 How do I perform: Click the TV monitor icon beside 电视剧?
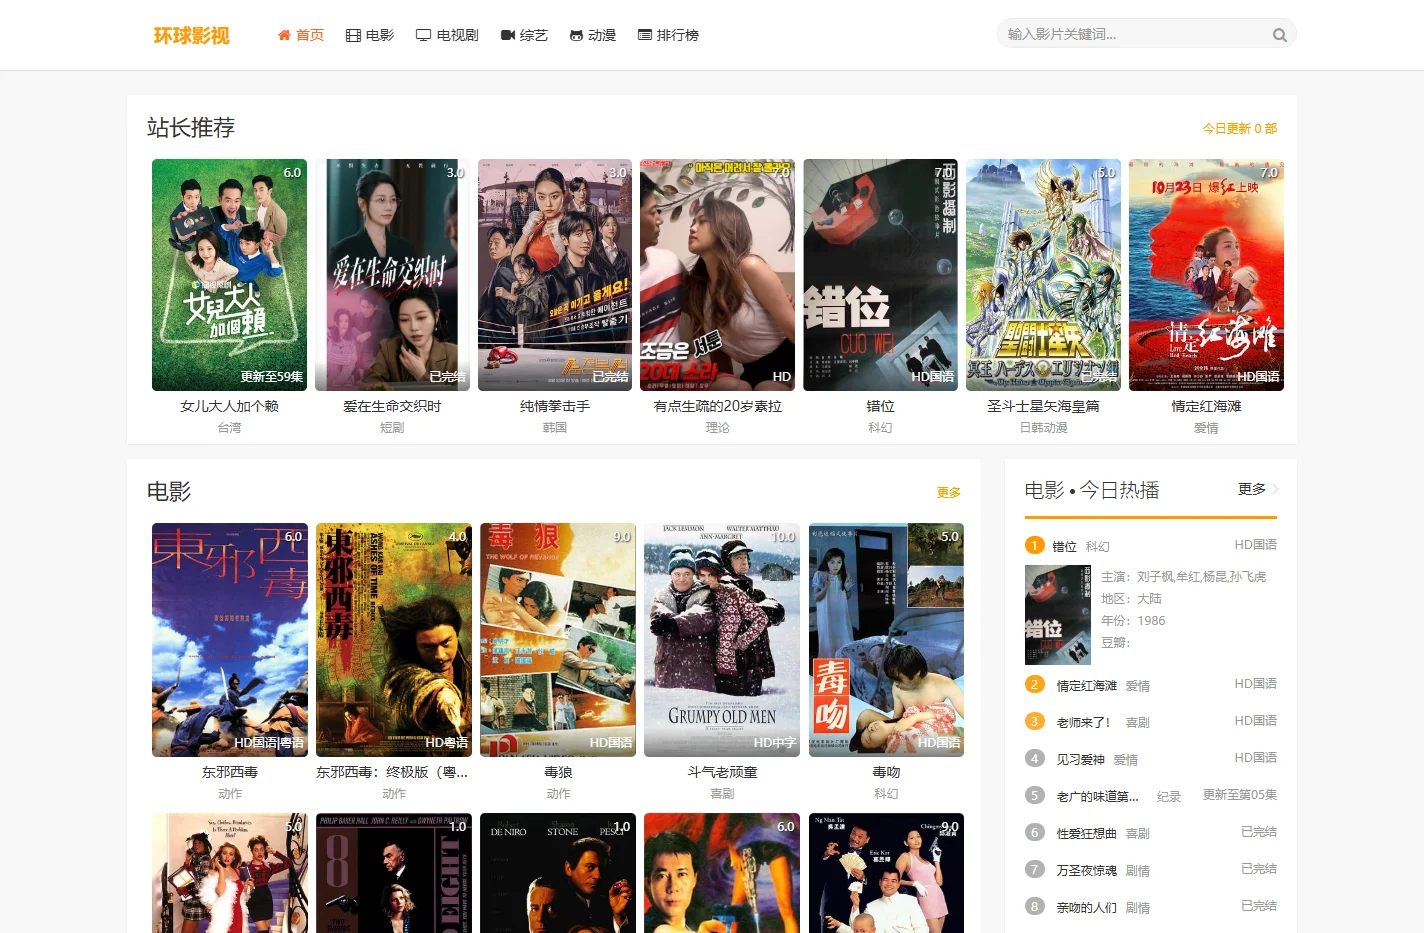423,35
